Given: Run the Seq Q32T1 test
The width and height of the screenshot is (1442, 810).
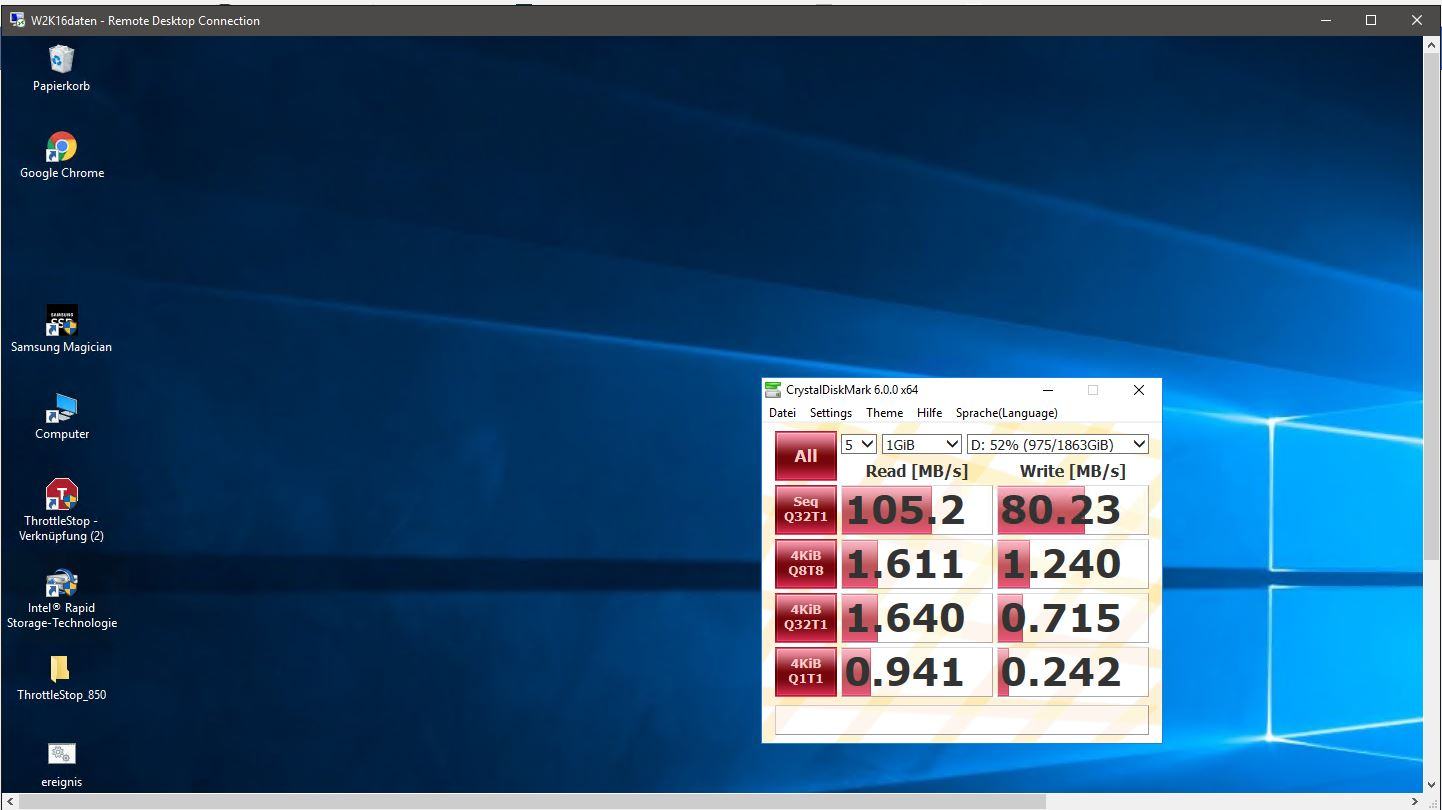Looking at the screenshot, I should pyautogui.click(x=806, y=510).
